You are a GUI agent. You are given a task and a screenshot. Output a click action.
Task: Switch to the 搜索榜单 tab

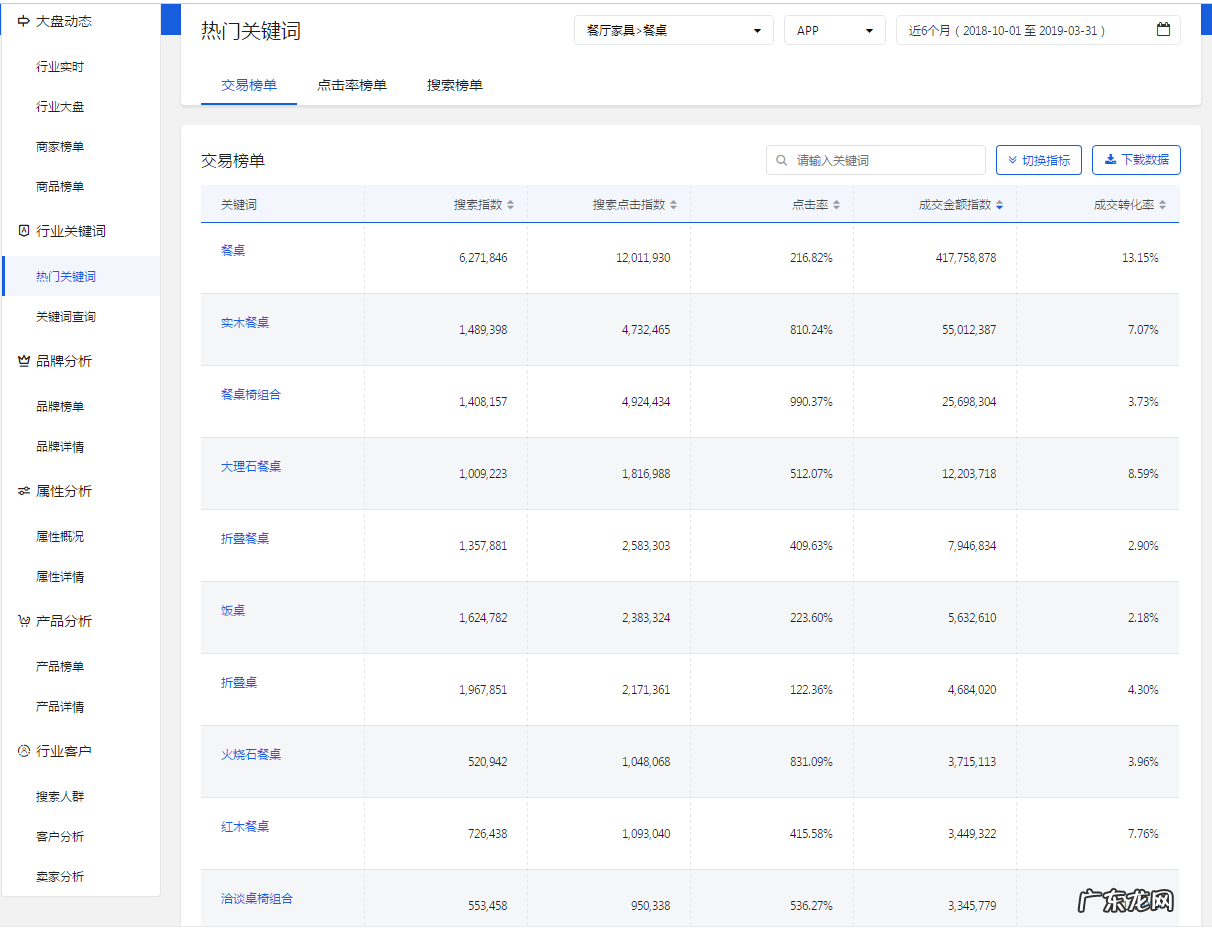pos(454,85)
